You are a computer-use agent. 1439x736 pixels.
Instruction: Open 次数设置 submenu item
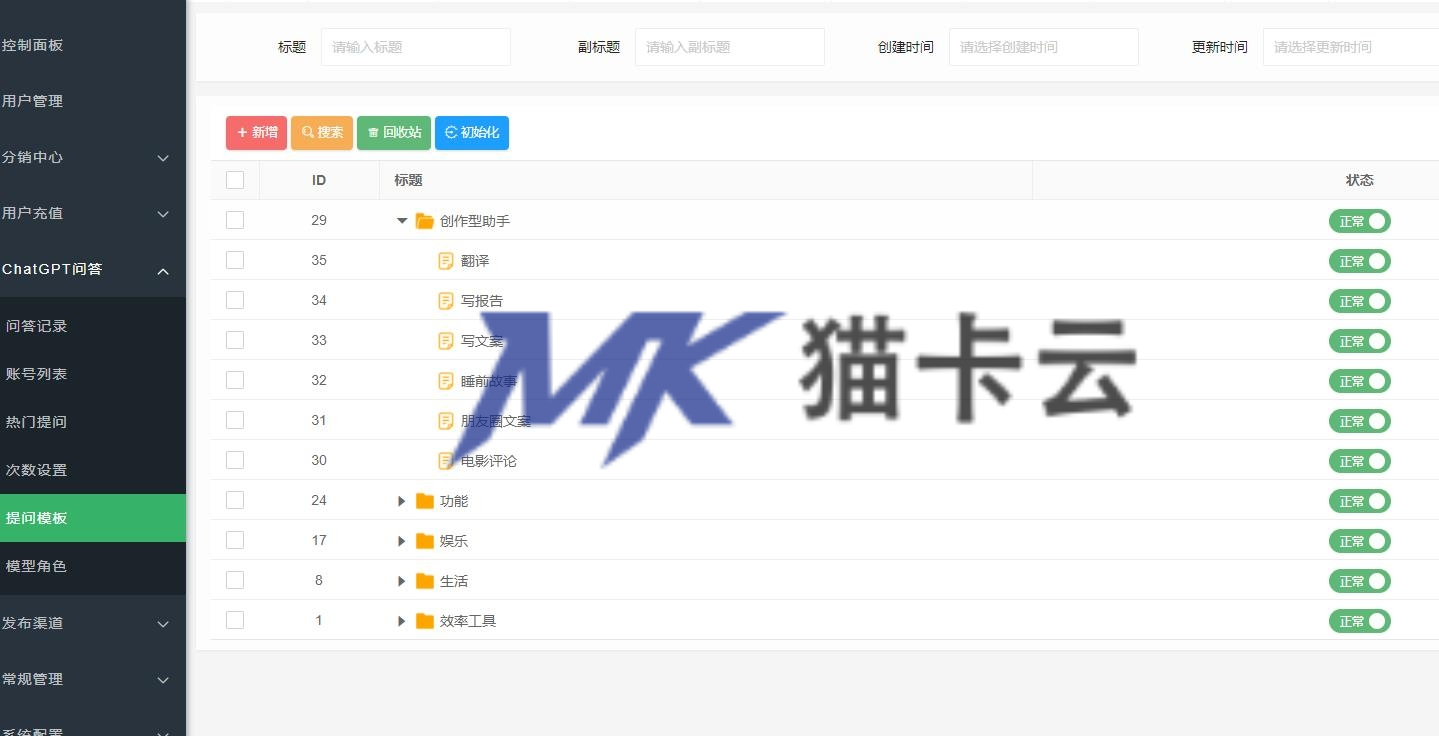[x=93, y=470]
